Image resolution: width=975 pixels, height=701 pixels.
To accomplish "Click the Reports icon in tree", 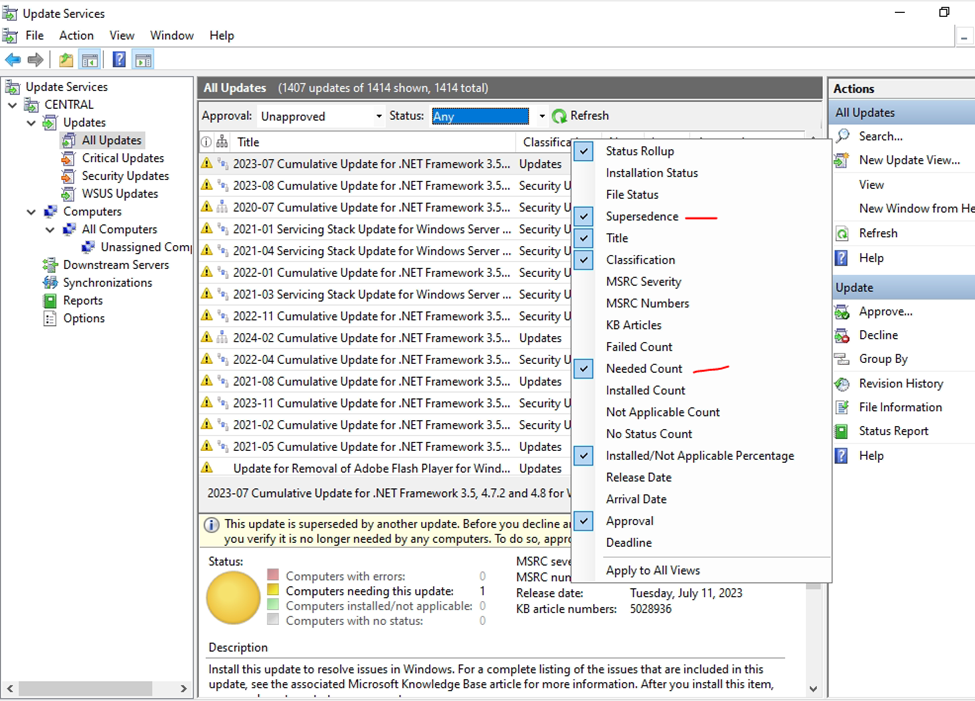I will [50, 301].
